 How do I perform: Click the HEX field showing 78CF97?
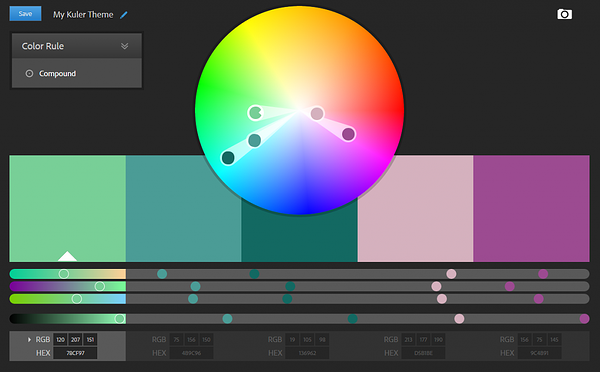(x=75, y=353)
